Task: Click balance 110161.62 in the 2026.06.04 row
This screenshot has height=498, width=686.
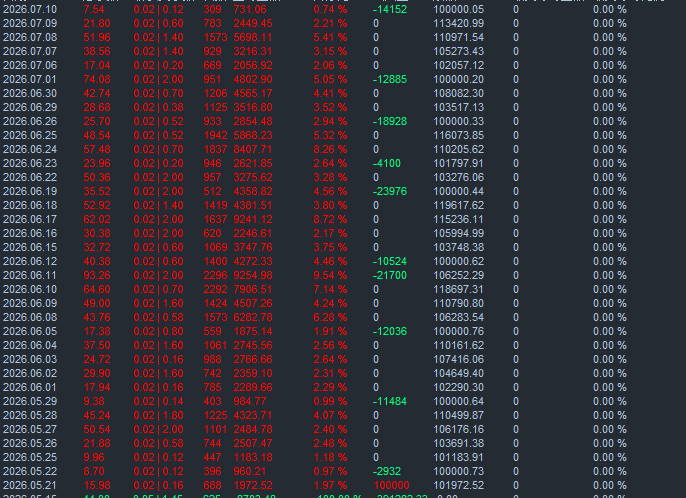Action: click(x=458, y=345)
